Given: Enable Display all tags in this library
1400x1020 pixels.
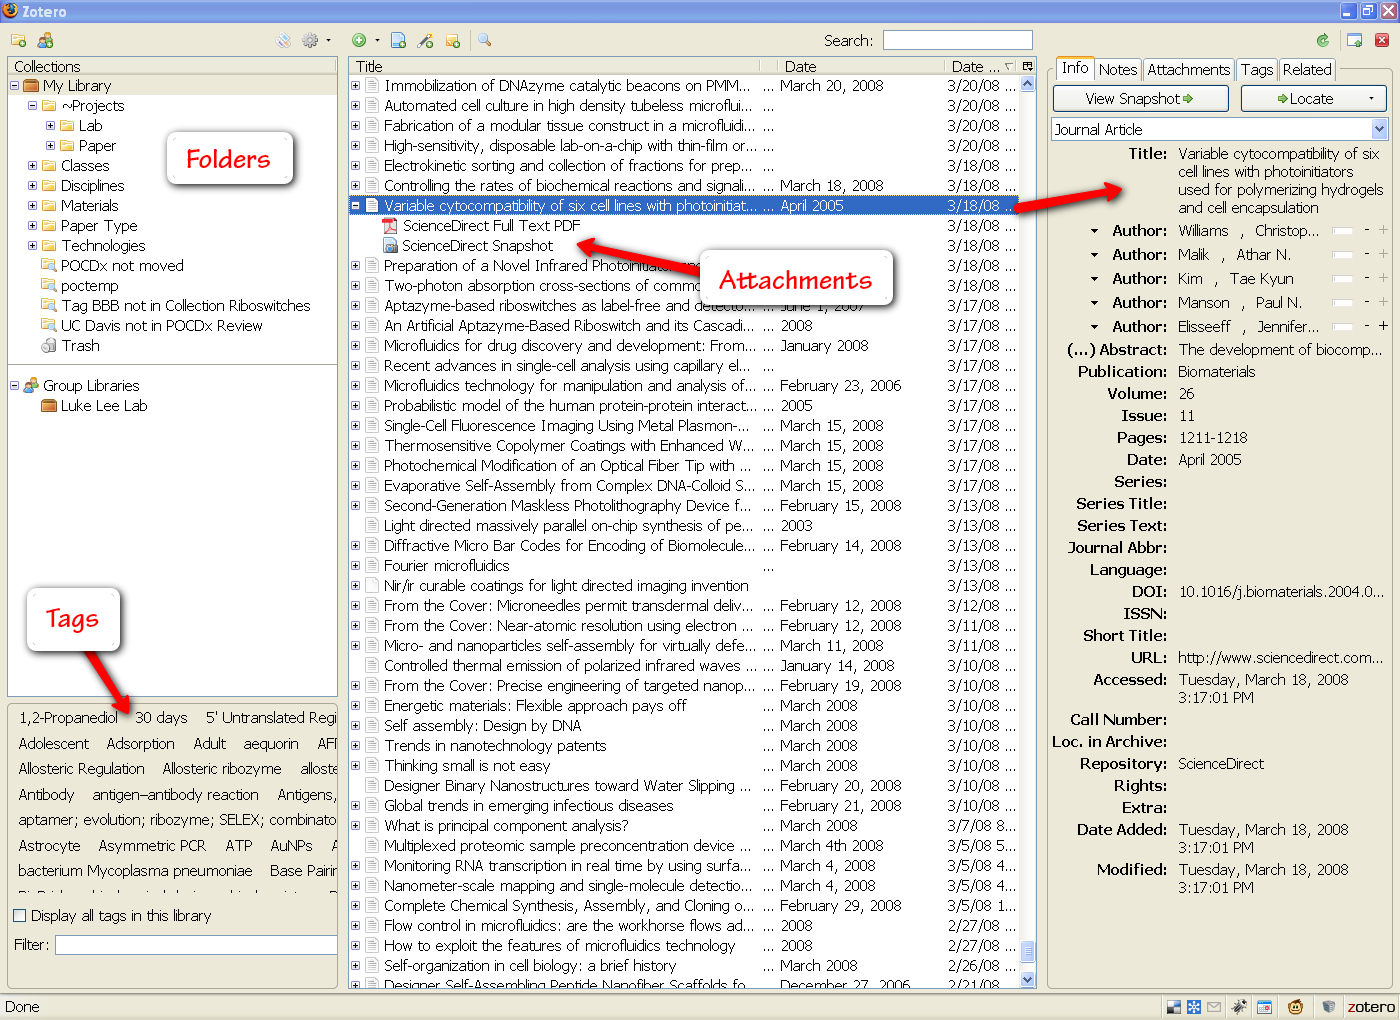Looking at the screenshot, I should pyautogui.click(x=19, y=916).
